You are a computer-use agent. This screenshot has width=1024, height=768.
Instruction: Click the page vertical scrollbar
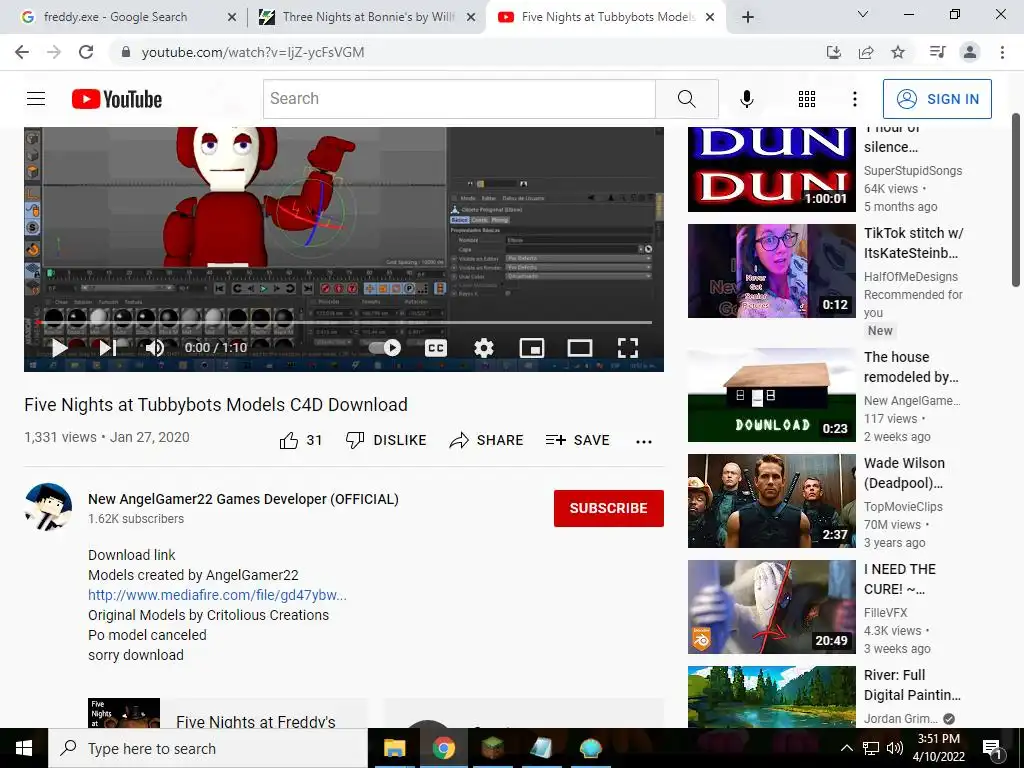tap(1016, 200)
